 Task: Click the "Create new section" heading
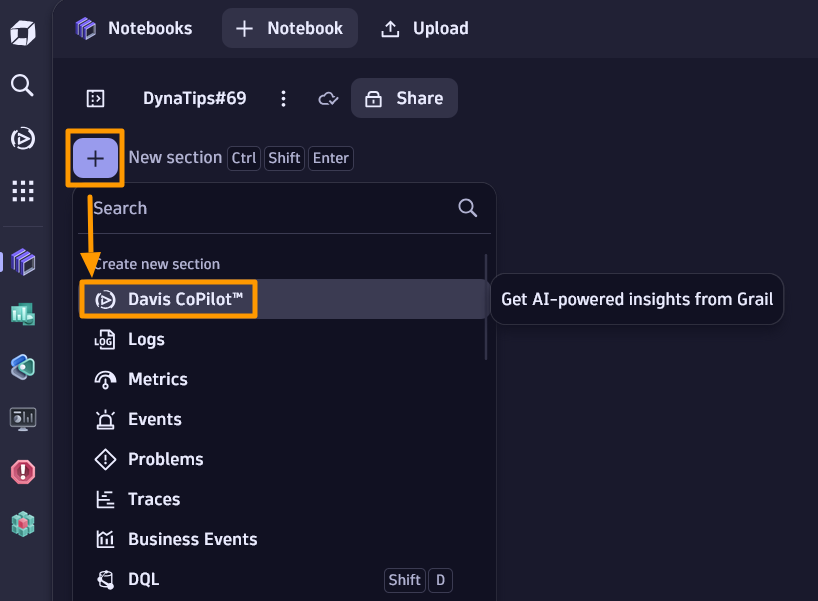[157, 264]
